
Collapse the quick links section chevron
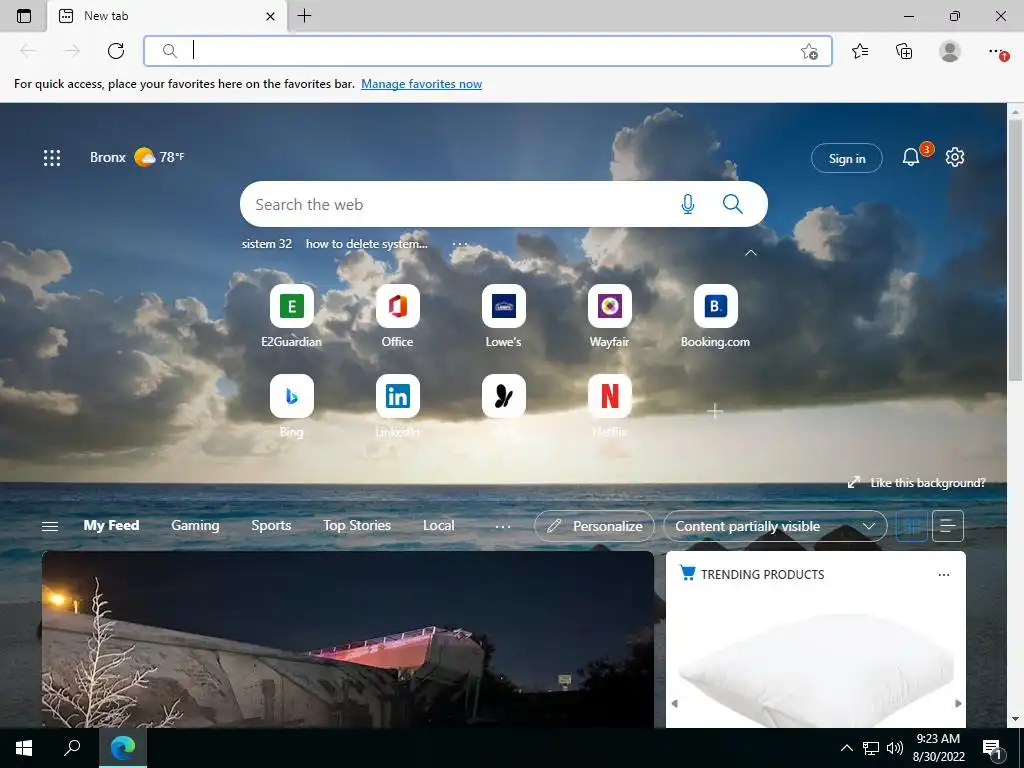(751, 253)
